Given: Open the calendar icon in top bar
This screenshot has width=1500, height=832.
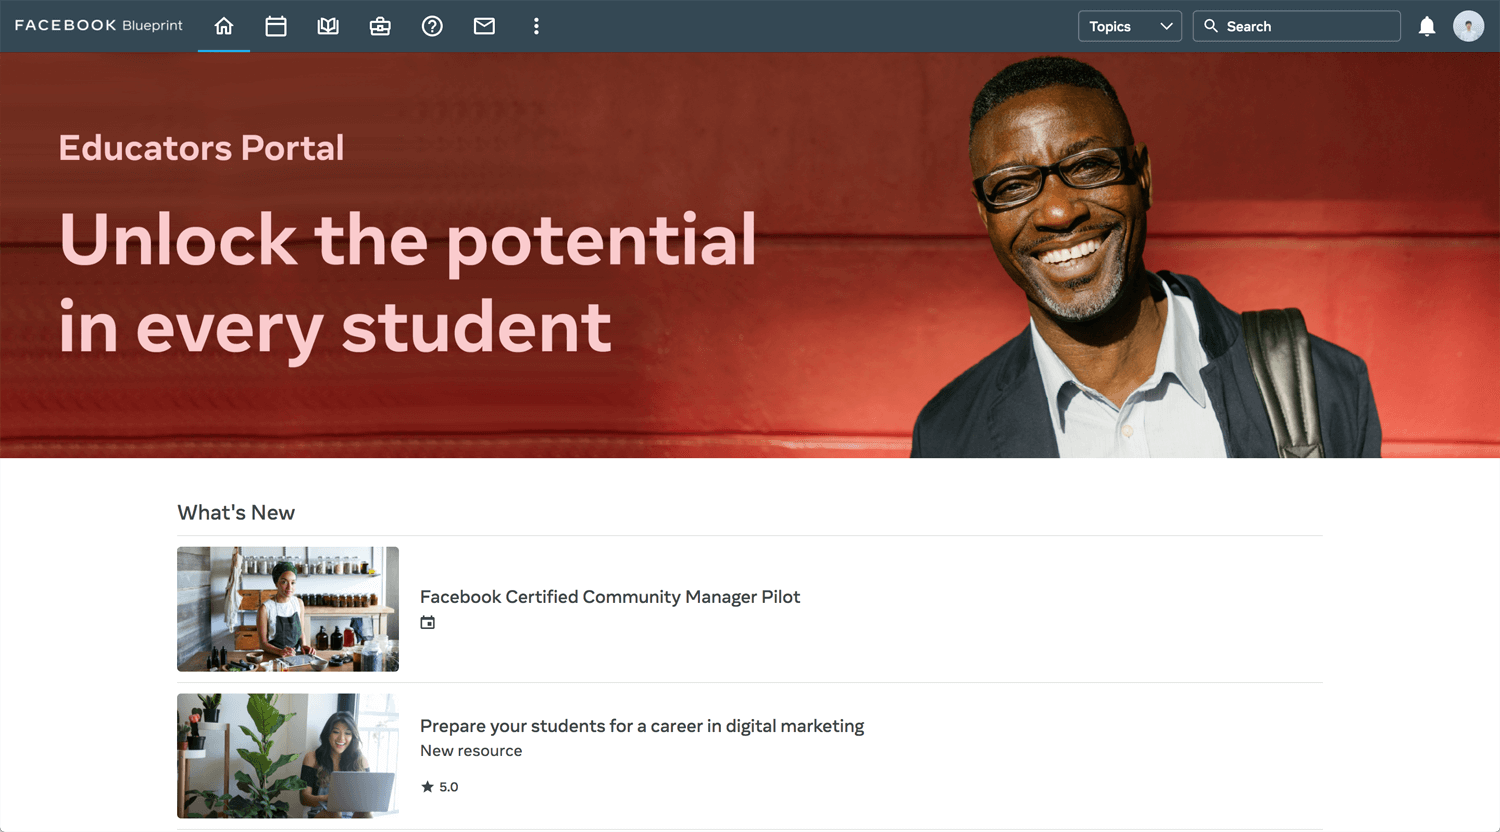Looking at the screenshot, I should (276, 26).
